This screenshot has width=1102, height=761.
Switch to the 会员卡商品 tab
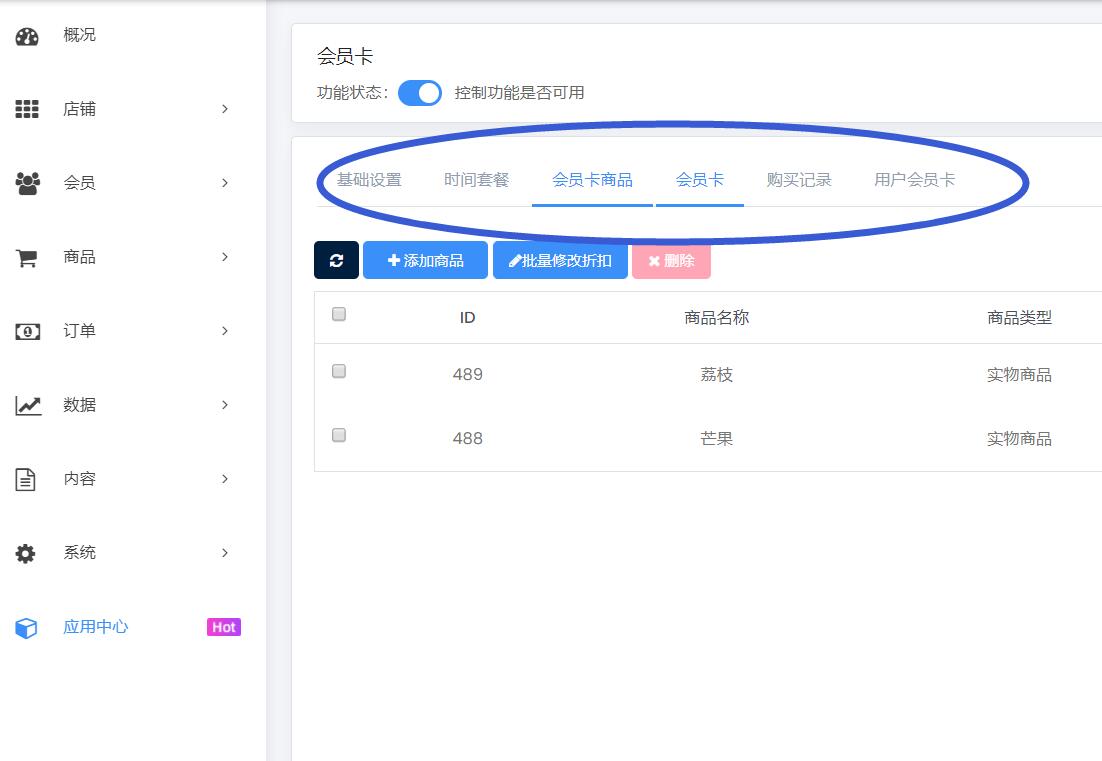592,180
